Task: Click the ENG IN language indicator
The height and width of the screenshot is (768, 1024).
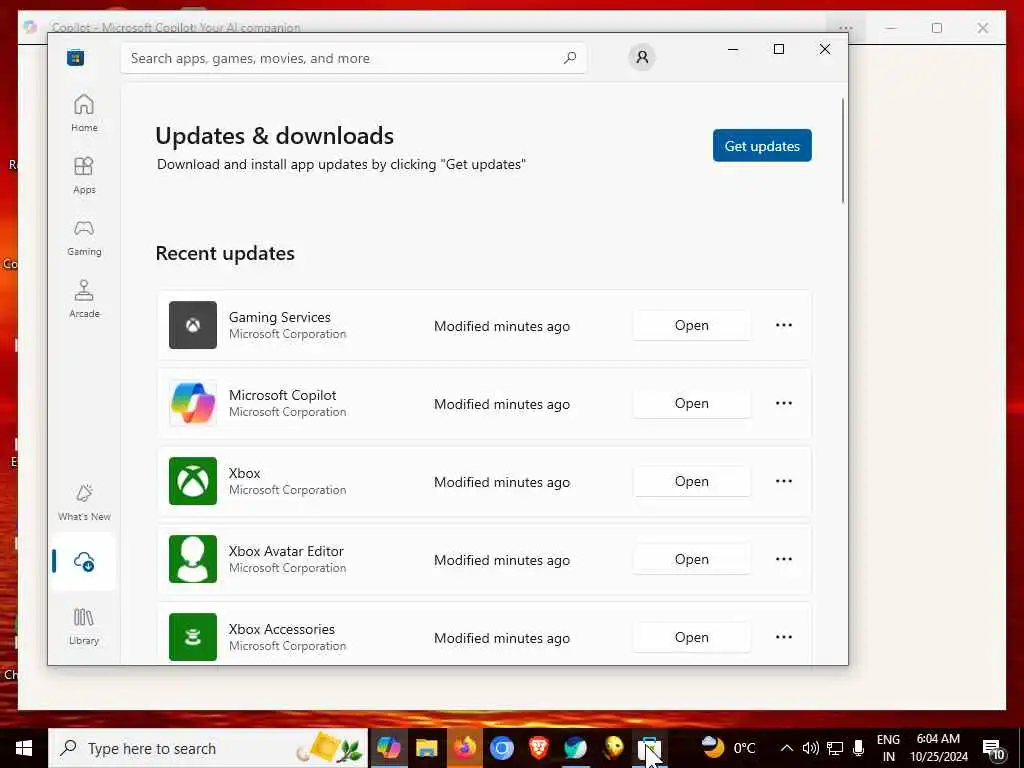Action: click(888, 748)
